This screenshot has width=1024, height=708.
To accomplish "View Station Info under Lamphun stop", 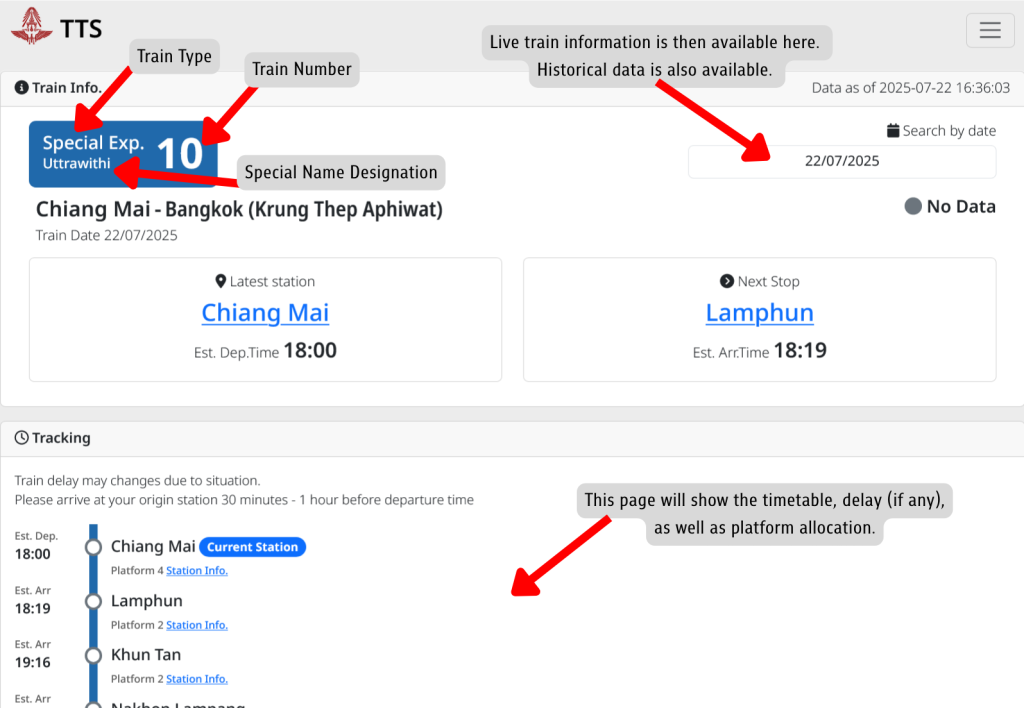I will pyautogui.click(x=197, y=625).
